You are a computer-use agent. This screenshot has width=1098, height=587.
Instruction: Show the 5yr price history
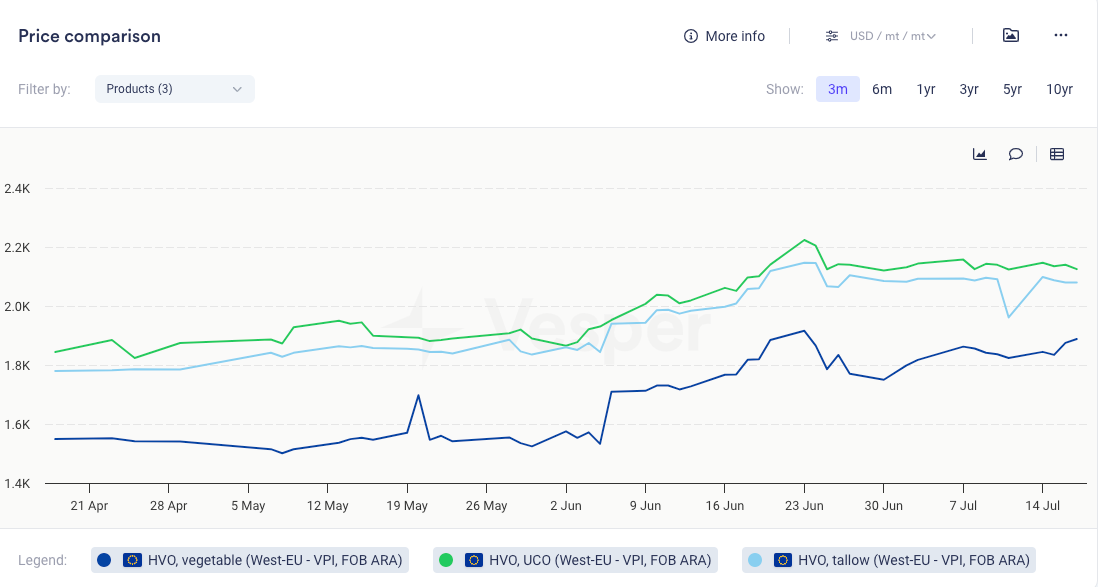click(x=1012, y=89)
